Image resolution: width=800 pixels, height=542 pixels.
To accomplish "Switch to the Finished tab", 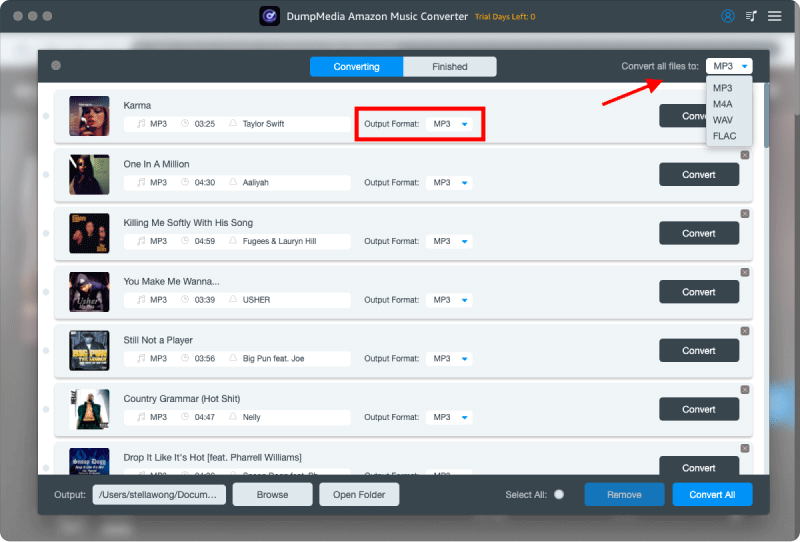I will tap(449, 67).
